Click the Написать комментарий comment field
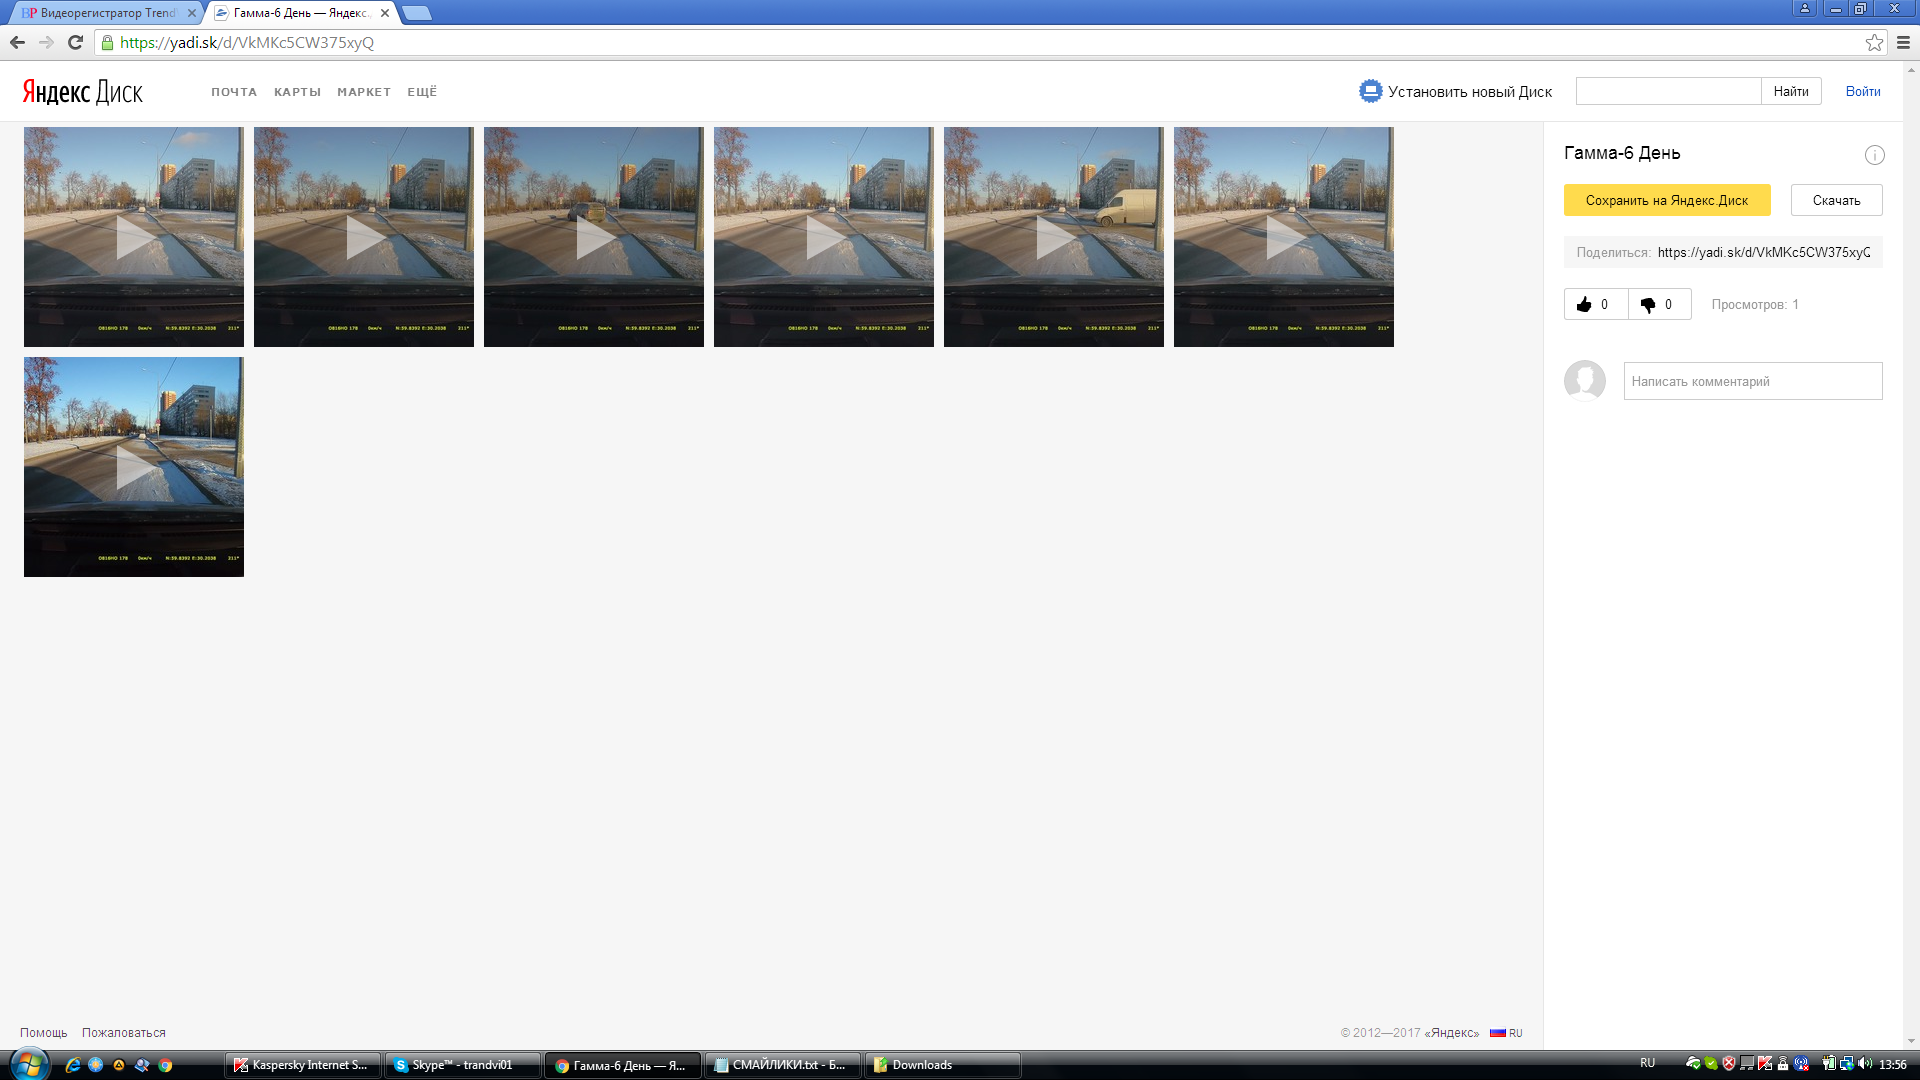Image resolution: width=1920 pixels, height=1080 pixels. [x=1752, y=381]
